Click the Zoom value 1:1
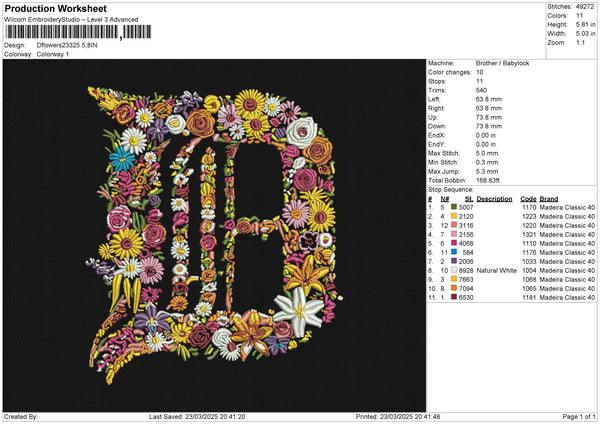The width and height of the screenshot is (600, 424). coord(580,42)
